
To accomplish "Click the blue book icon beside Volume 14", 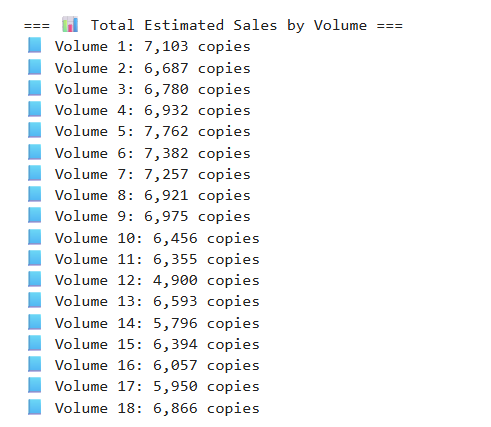I will (x=35, y=322).
